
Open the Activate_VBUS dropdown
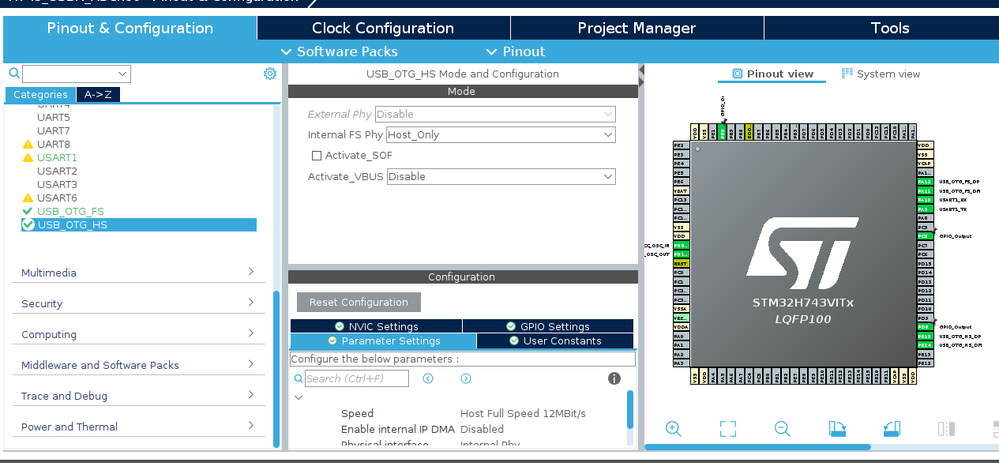501,176
